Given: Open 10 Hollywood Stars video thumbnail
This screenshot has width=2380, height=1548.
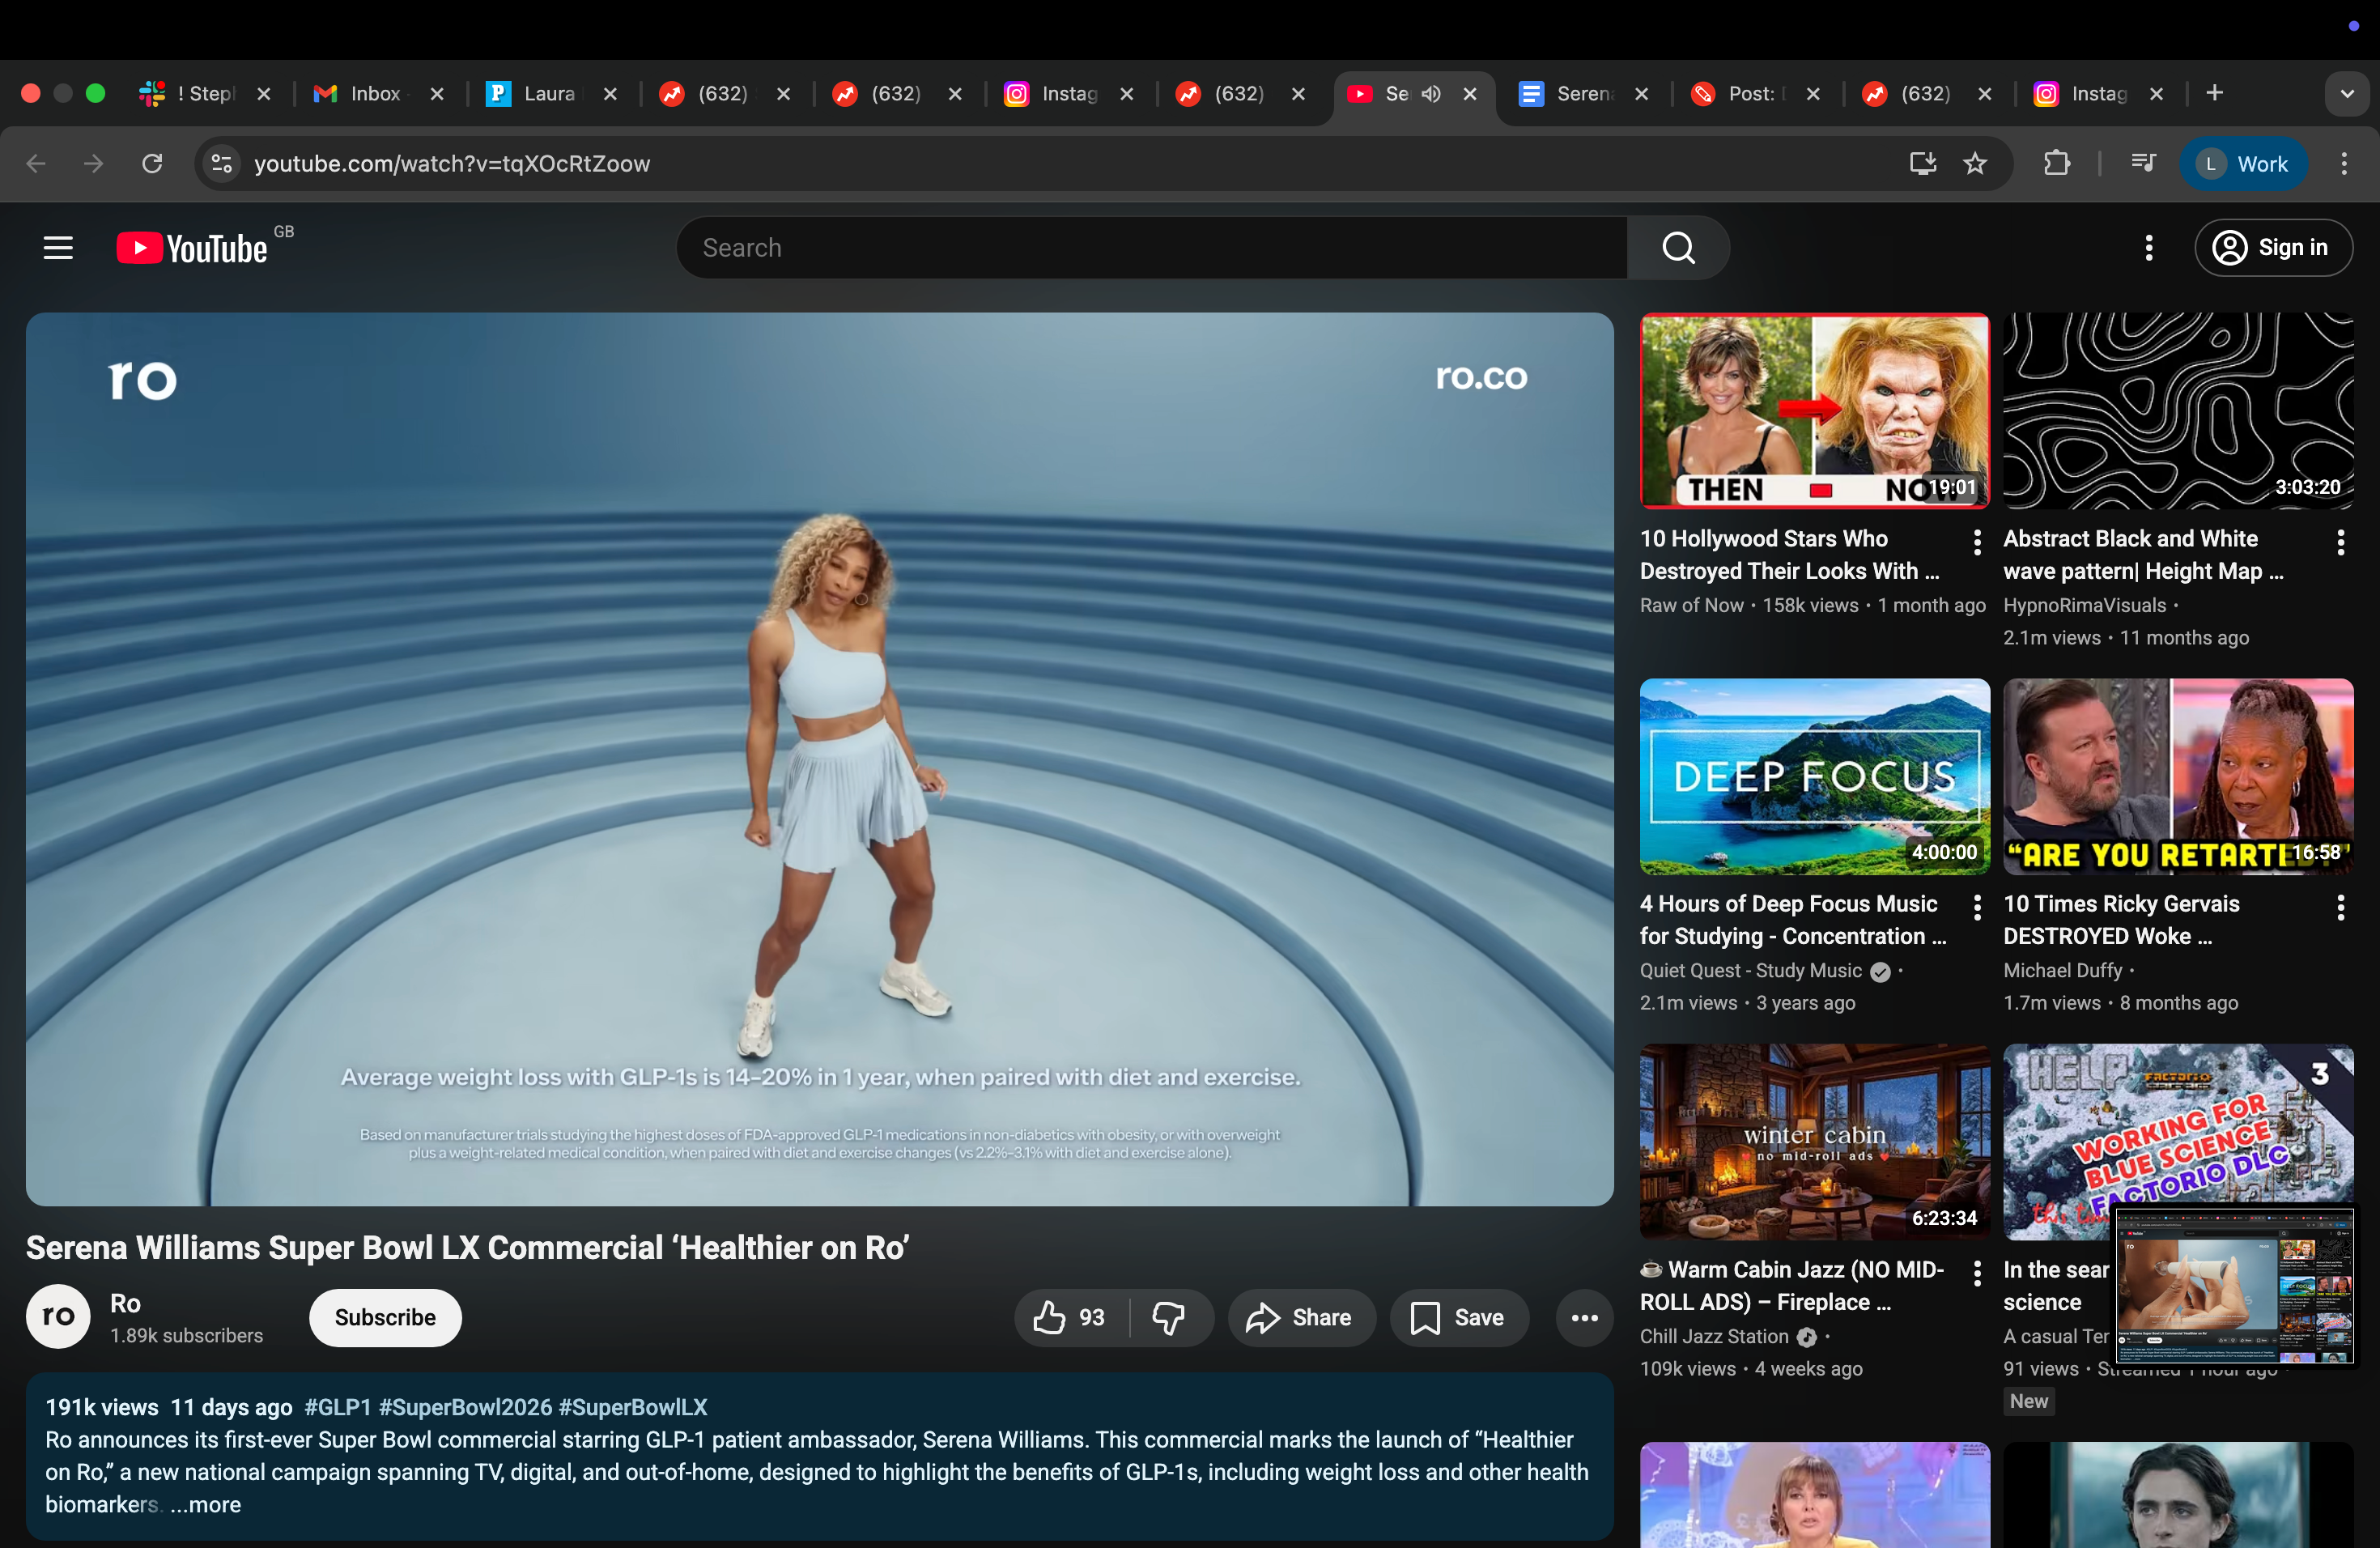Looking at the screenshot, I should [x=1815, y=411].
